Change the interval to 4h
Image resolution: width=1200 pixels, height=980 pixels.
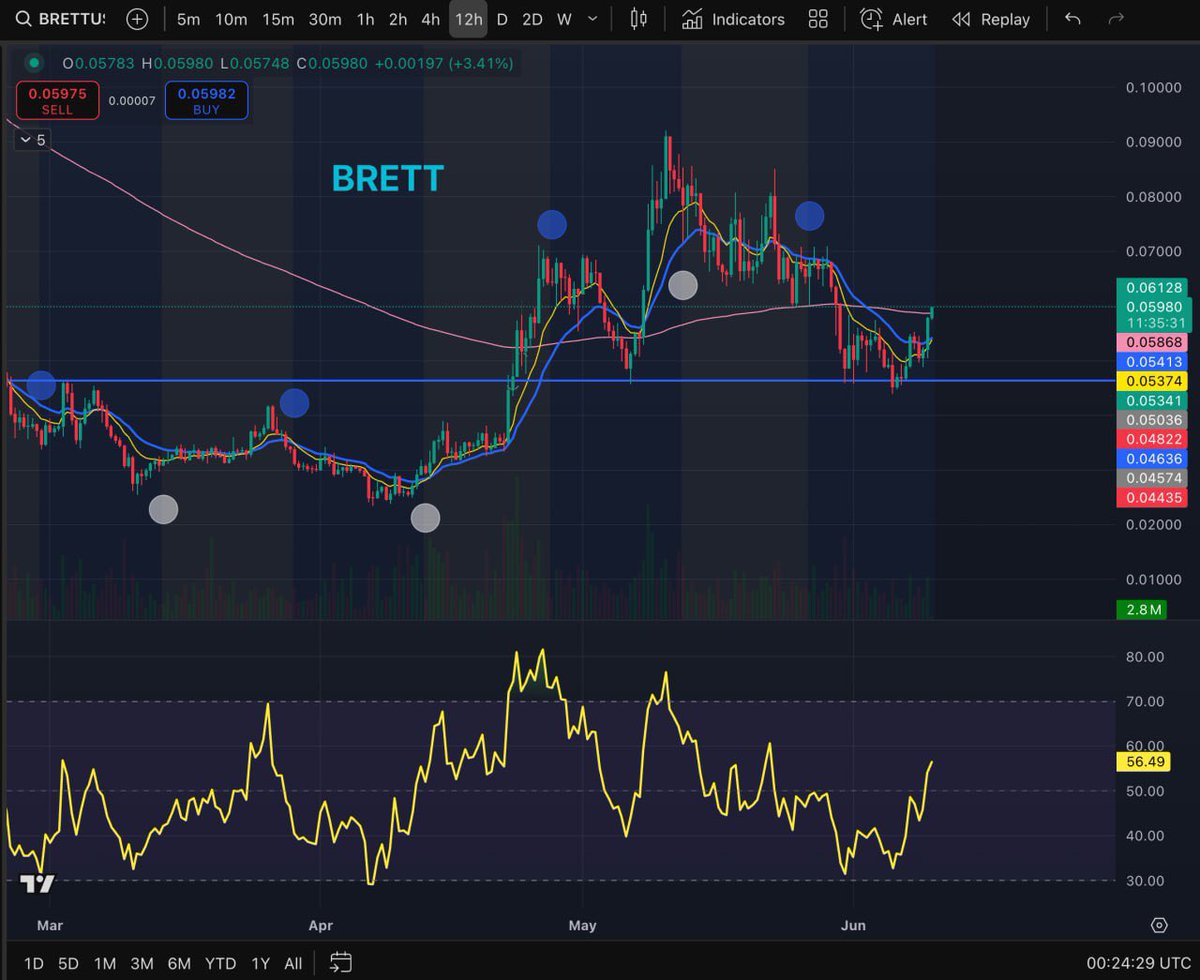tap(430, 19)
